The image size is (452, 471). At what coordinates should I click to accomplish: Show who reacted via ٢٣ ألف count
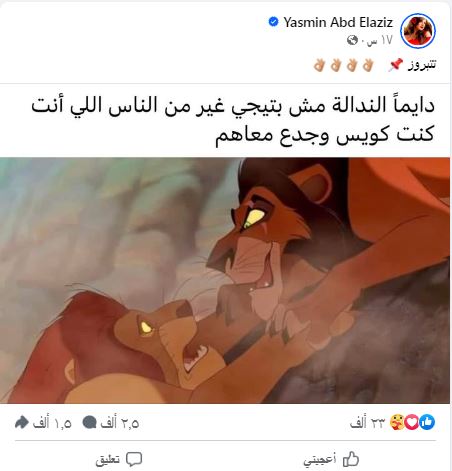[367, 423]
